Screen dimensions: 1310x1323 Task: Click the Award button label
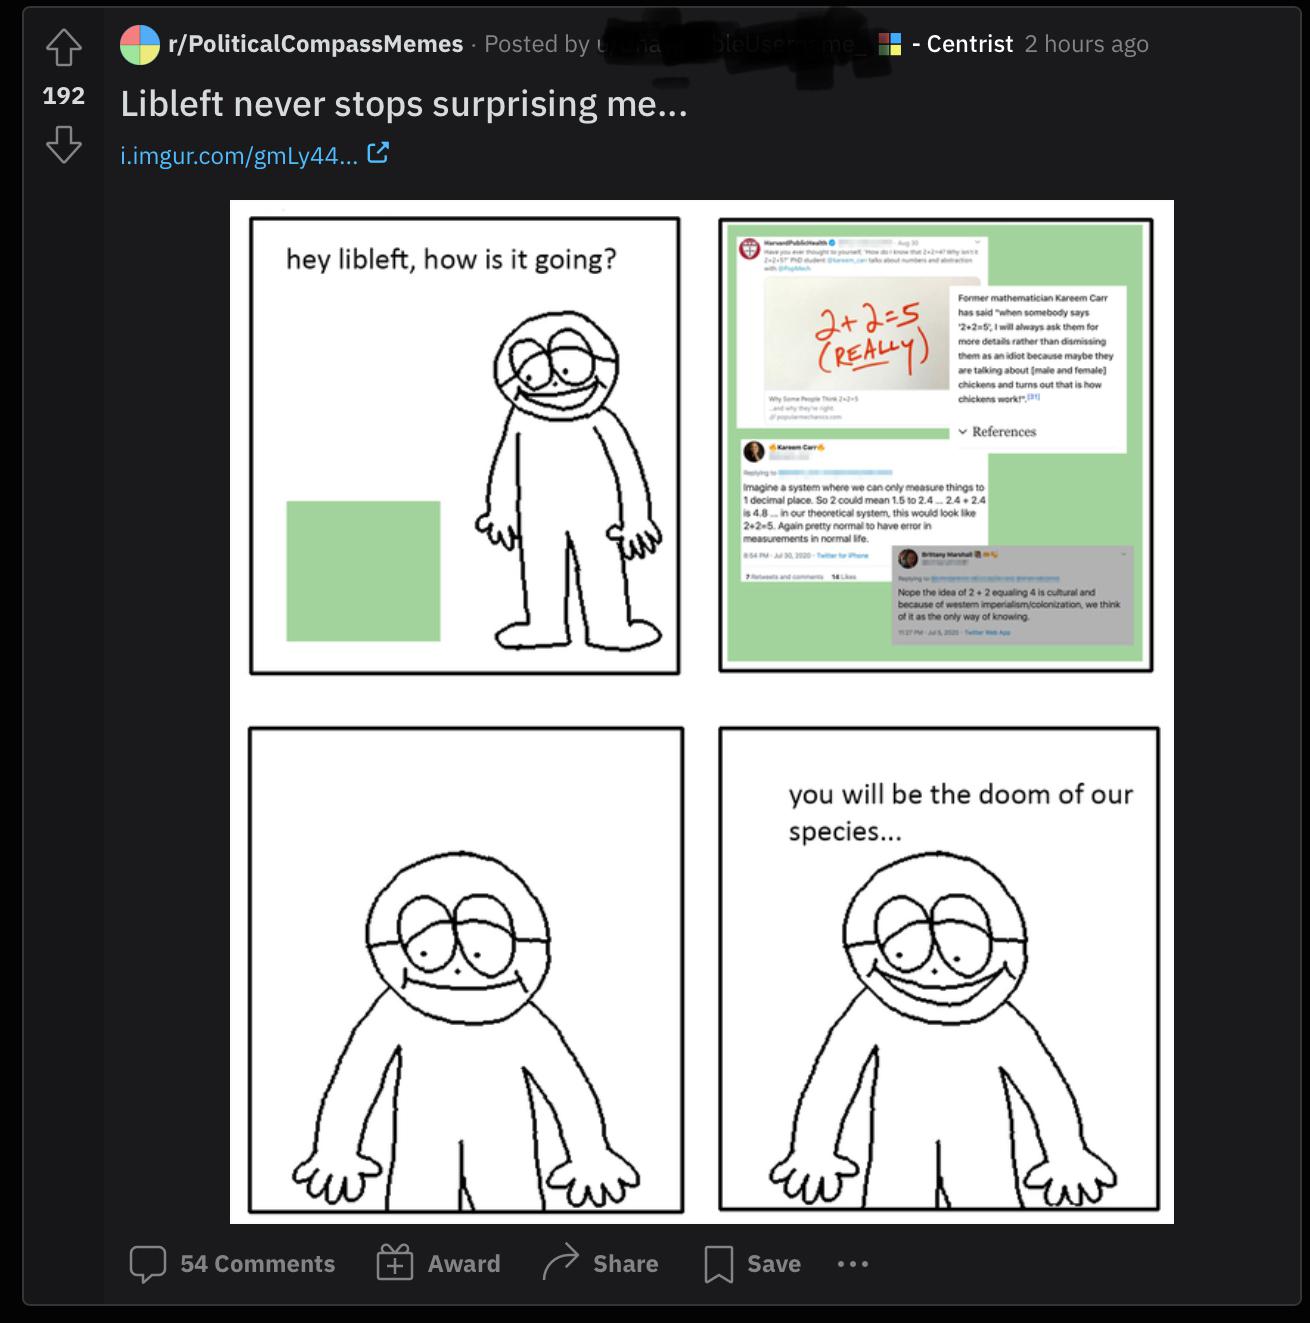click(464, 1264)
